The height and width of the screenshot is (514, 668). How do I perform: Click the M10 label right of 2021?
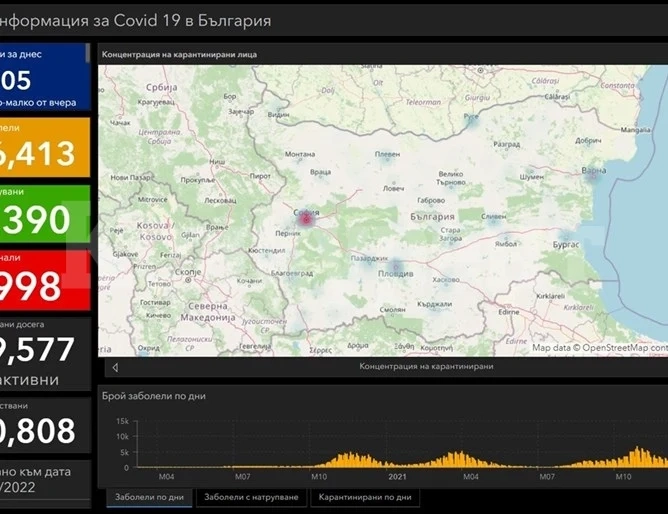click(x=623, y=477)
